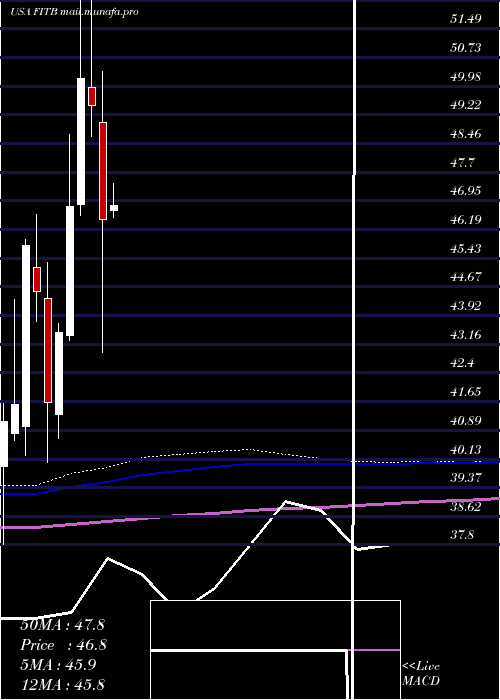Click the 45.43 price axis label

pyautogui.click(x=466, y=248)
